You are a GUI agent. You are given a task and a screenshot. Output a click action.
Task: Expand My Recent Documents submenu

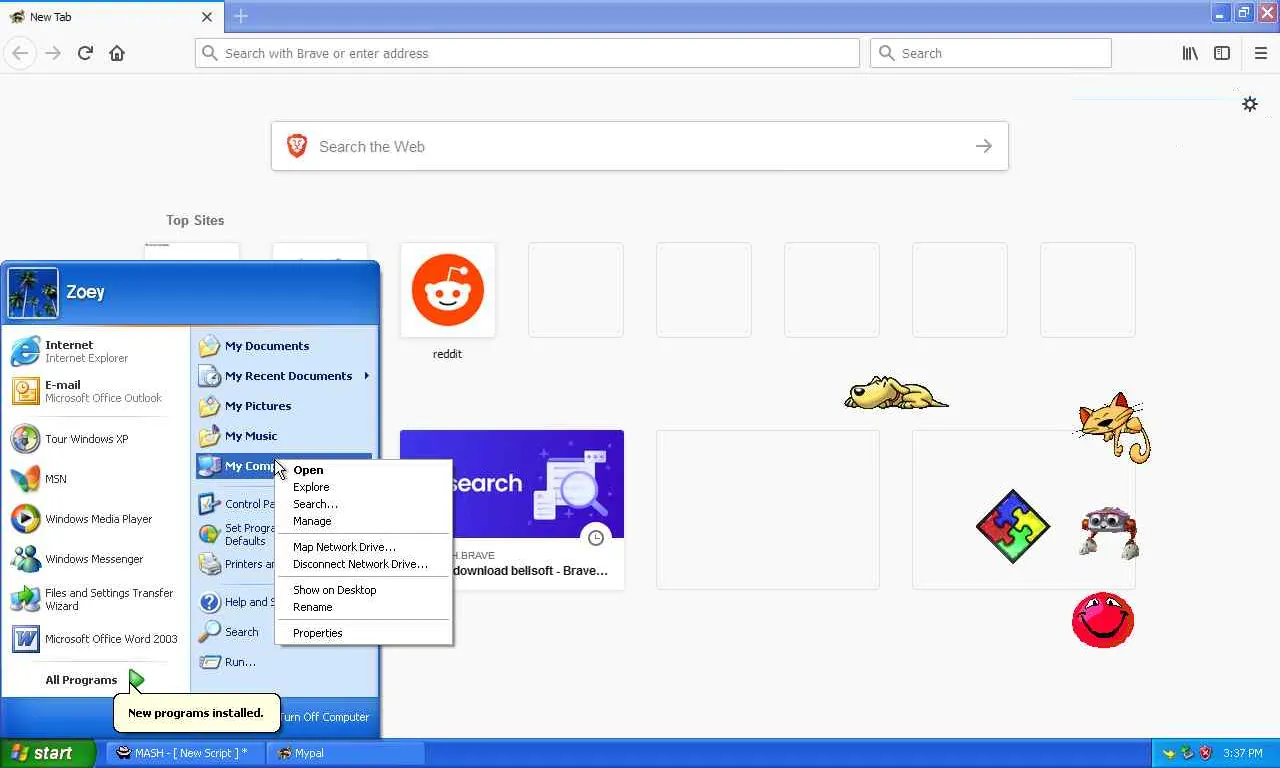pos(284,376)
